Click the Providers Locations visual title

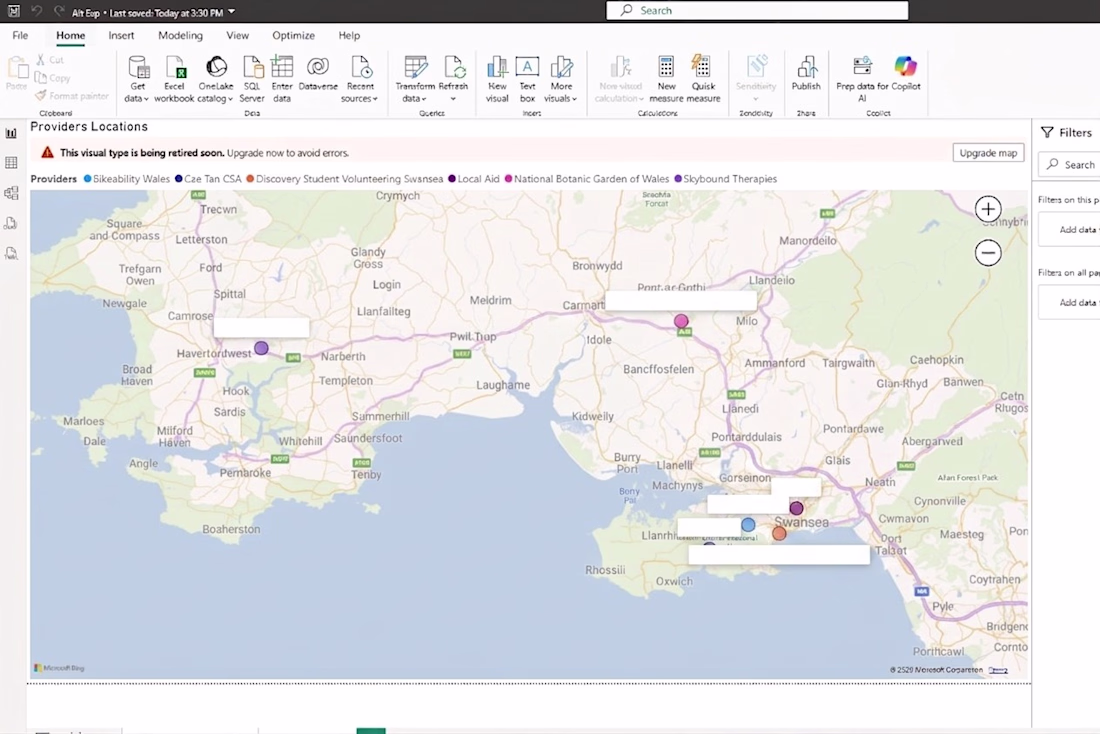pos(89,126)
